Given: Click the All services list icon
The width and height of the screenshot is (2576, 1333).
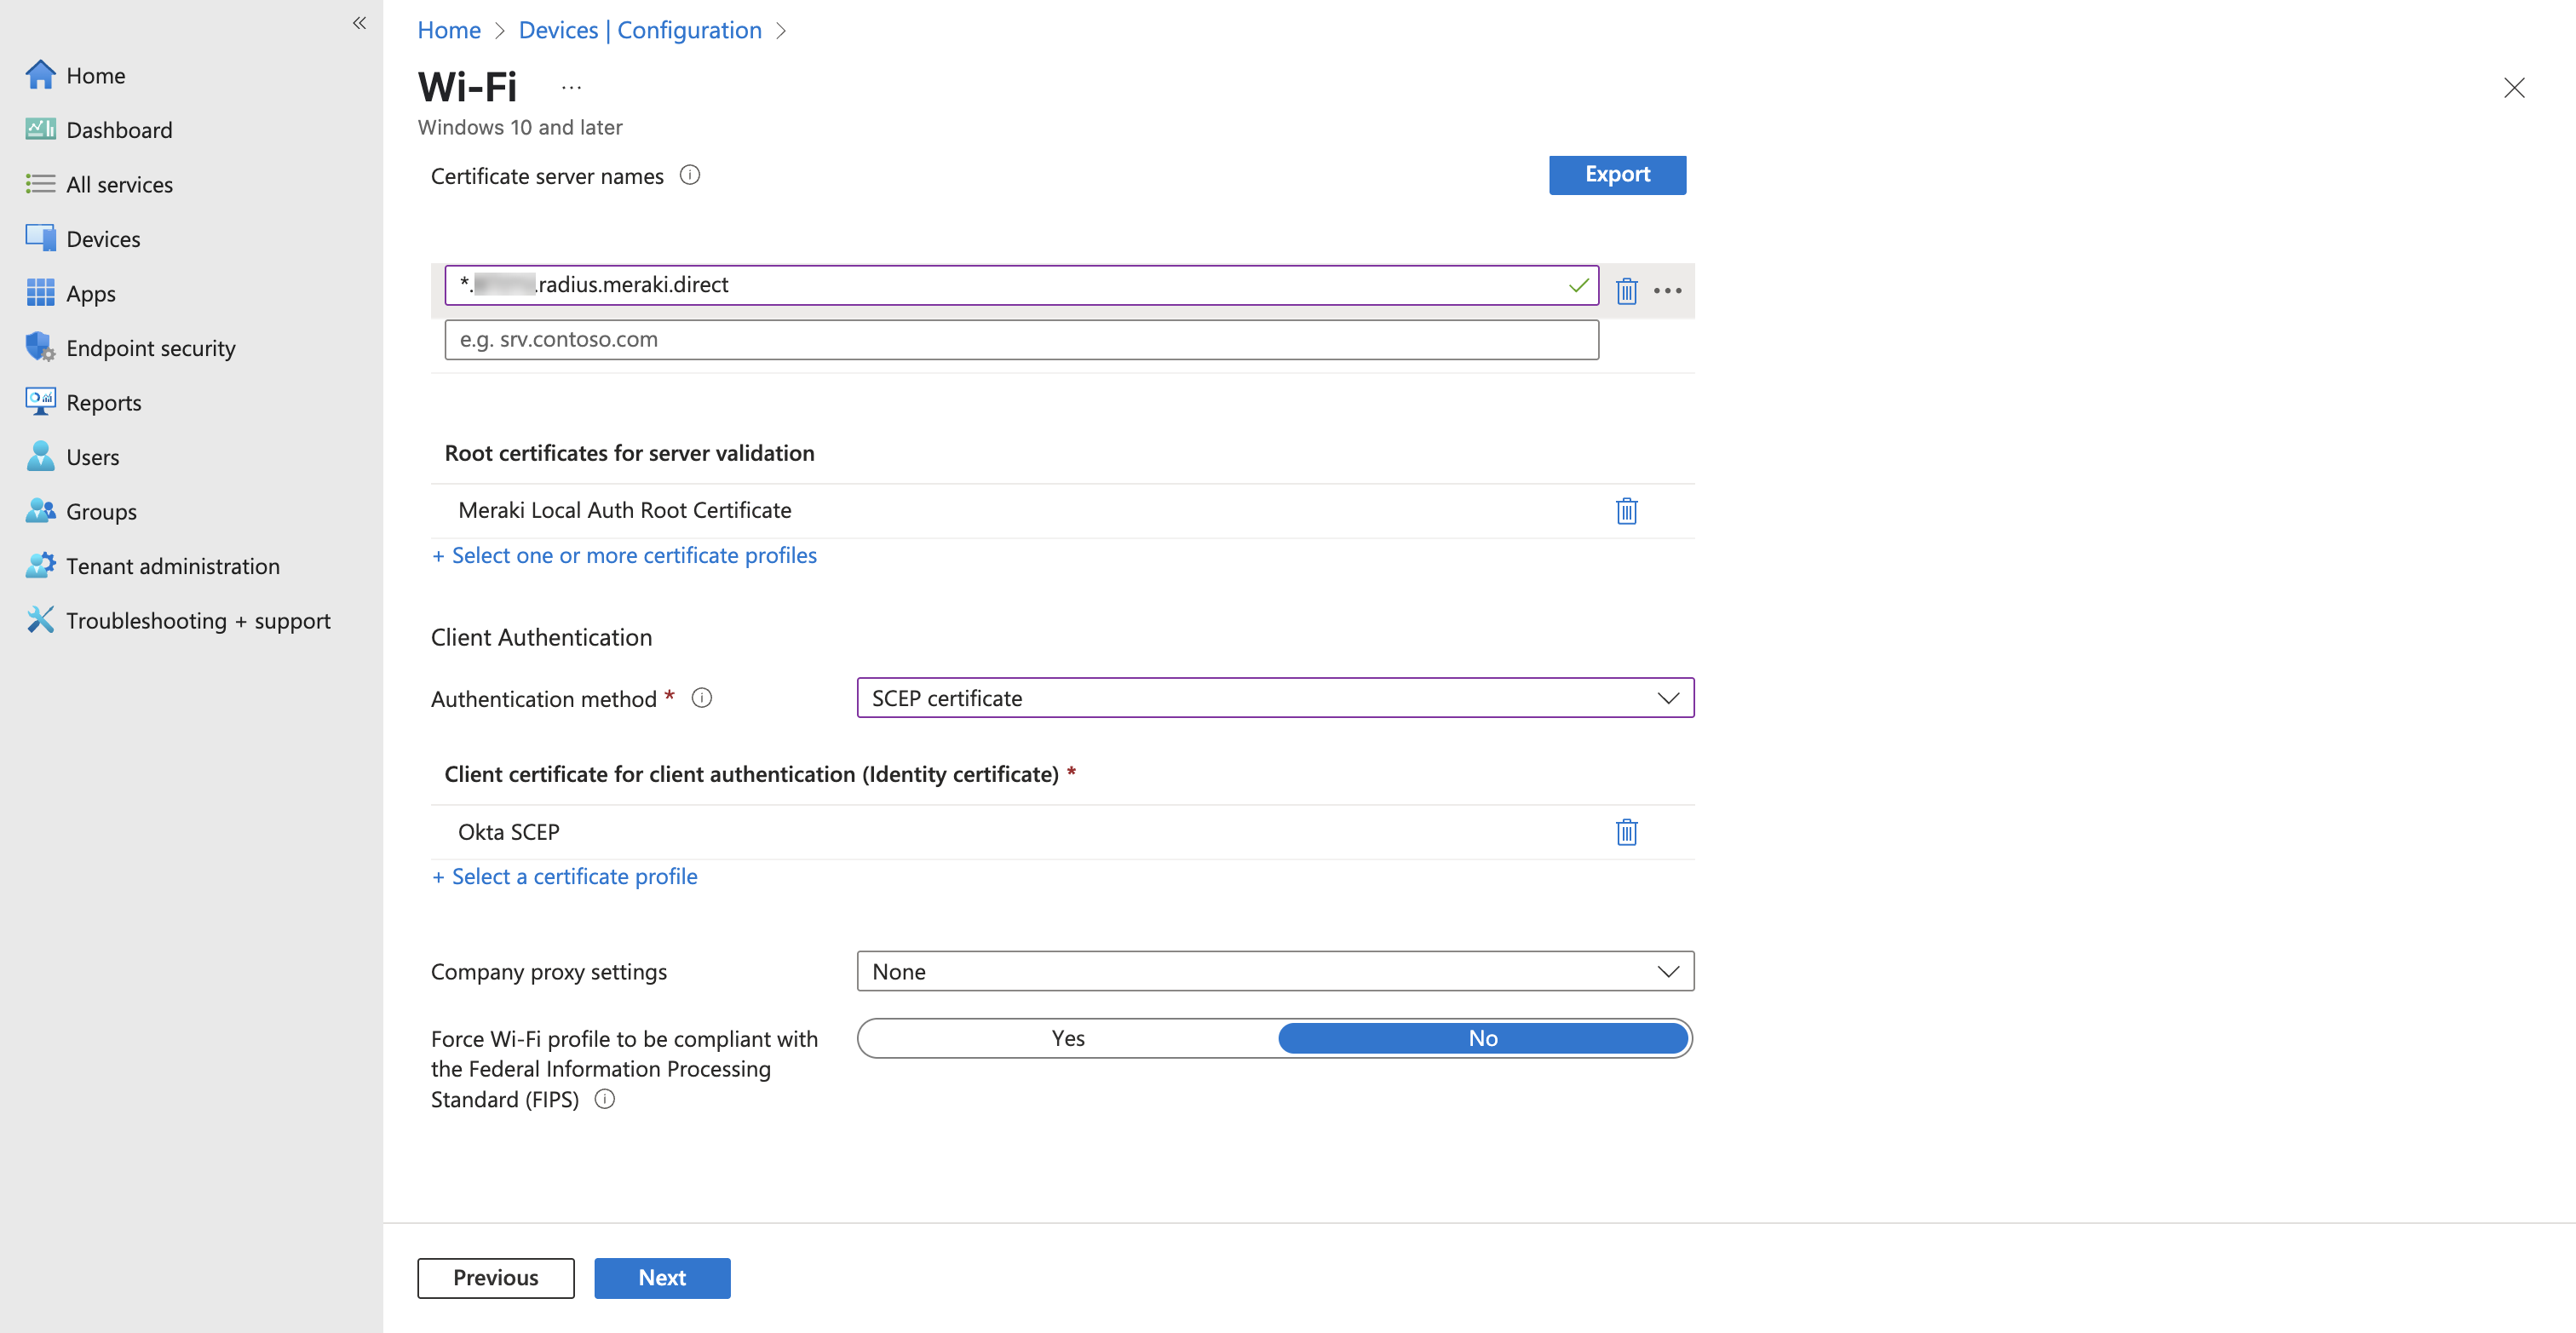Looking at the screenshot, I should coord(40,184).
